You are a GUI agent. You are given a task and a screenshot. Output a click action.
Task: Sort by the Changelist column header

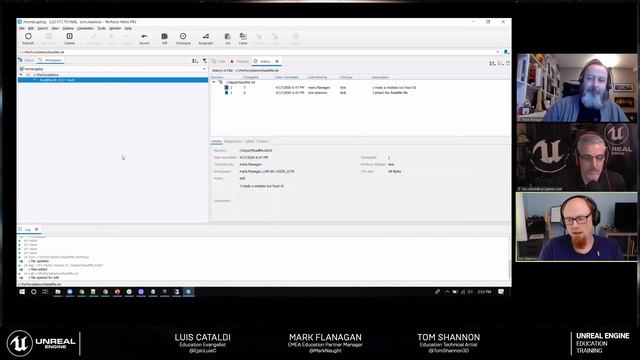pyautogui.click(x=251, y=77)
